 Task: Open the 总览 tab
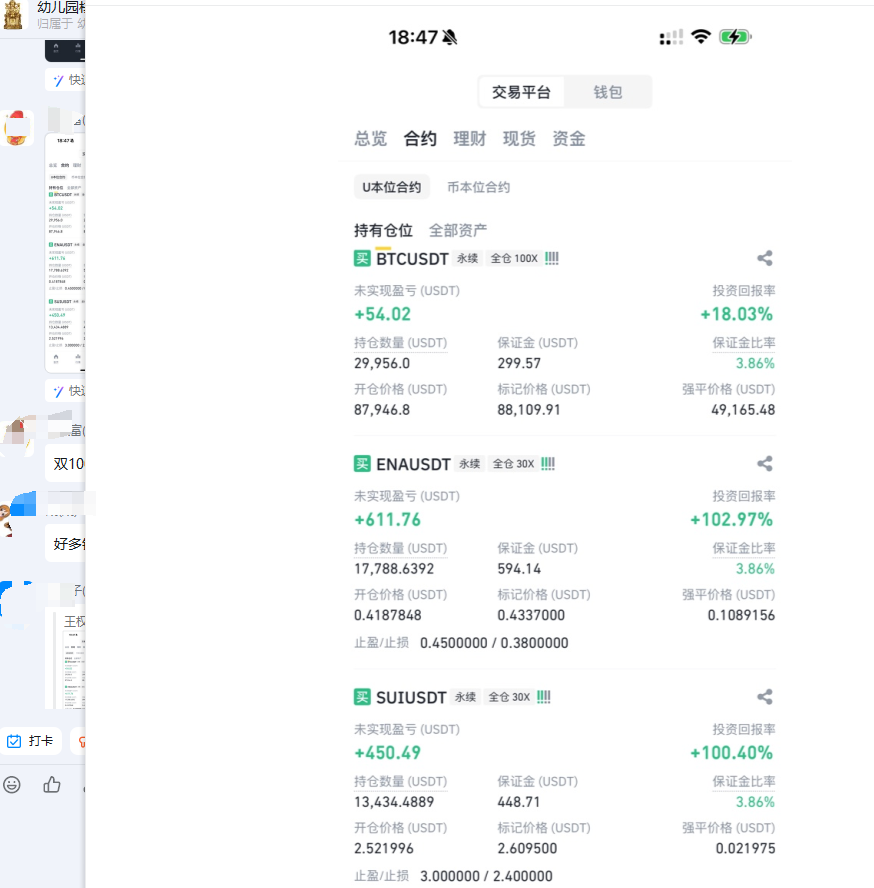370,139
